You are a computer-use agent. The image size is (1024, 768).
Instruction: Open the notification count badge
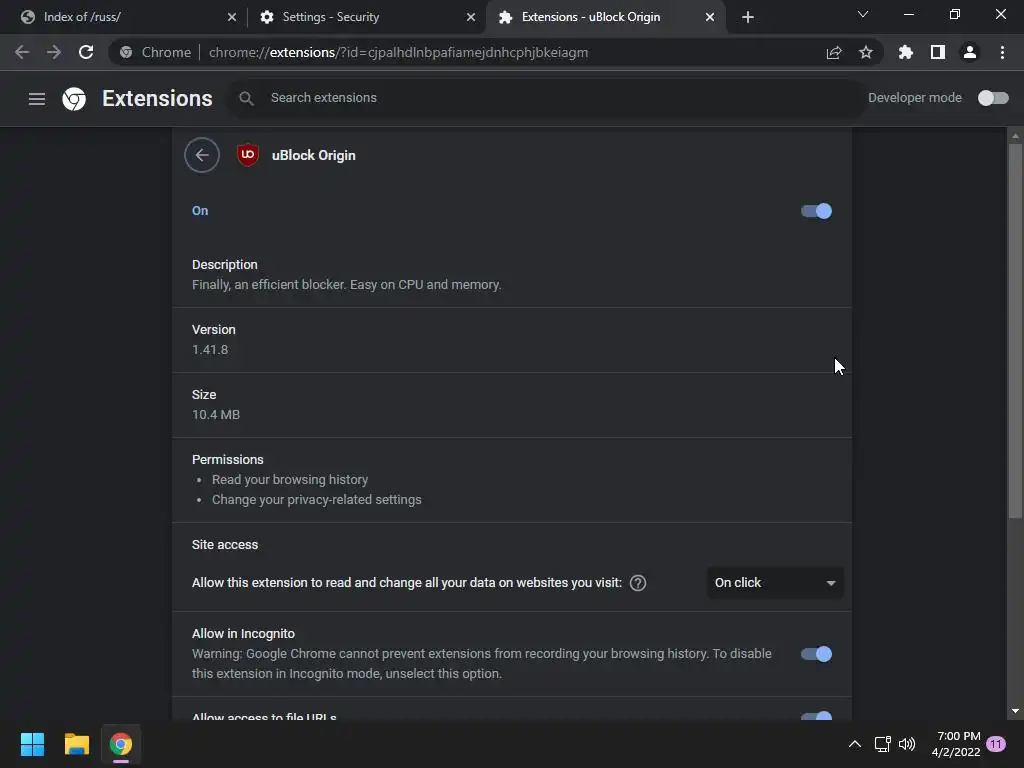(996, 744)
